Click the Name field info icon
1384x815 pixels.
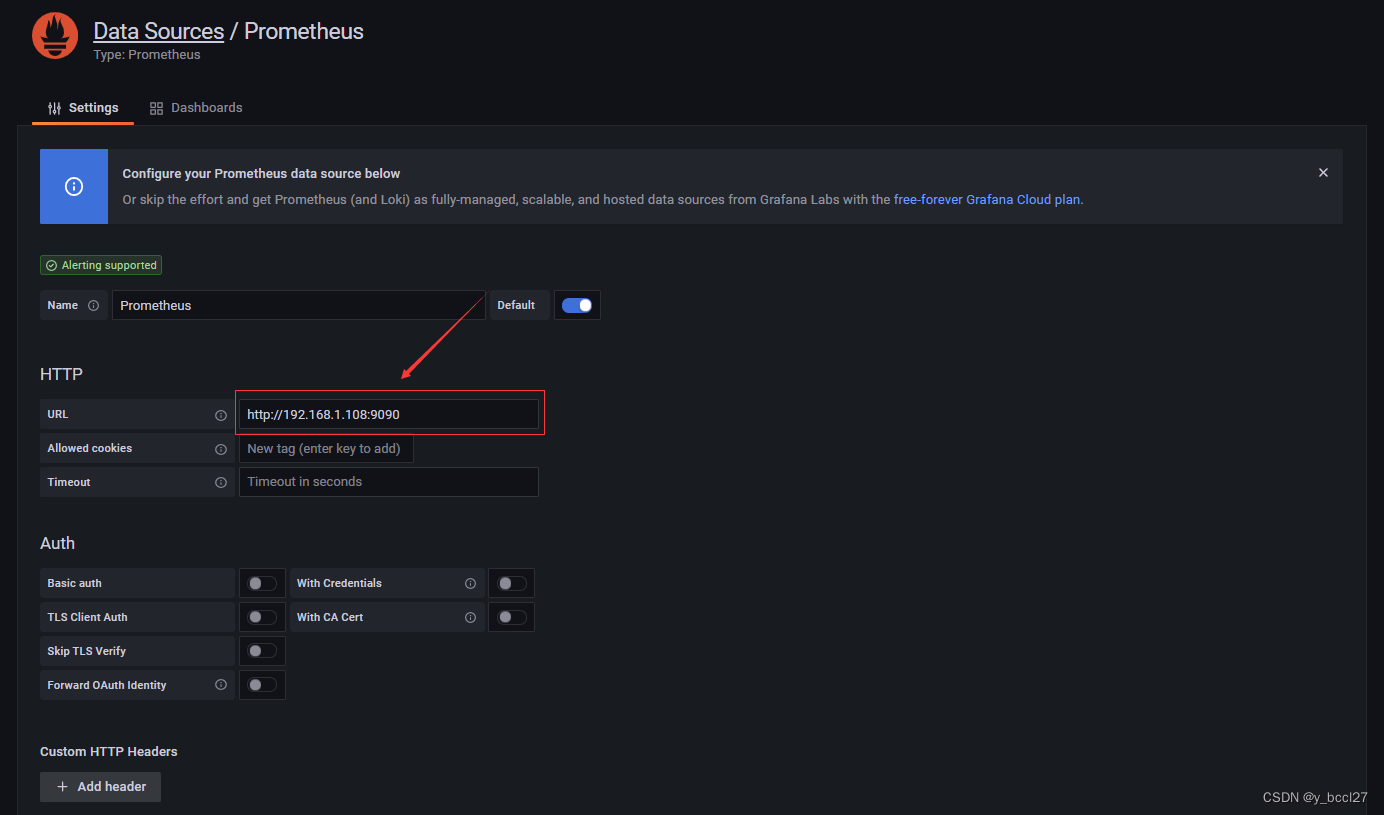click(93, 305)
